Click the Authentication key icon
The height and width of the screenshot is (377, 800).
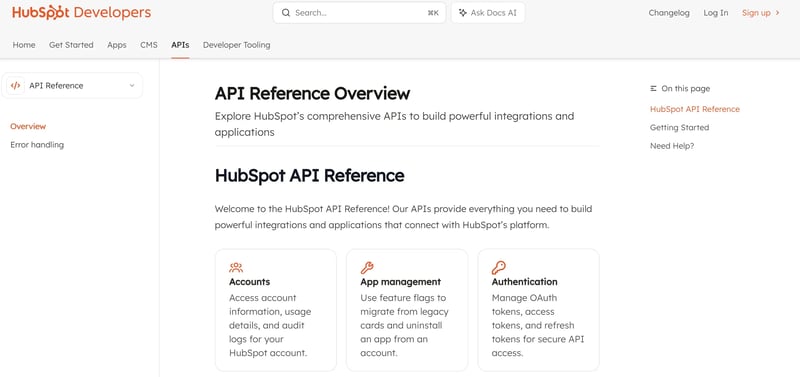tap(498, 267)
